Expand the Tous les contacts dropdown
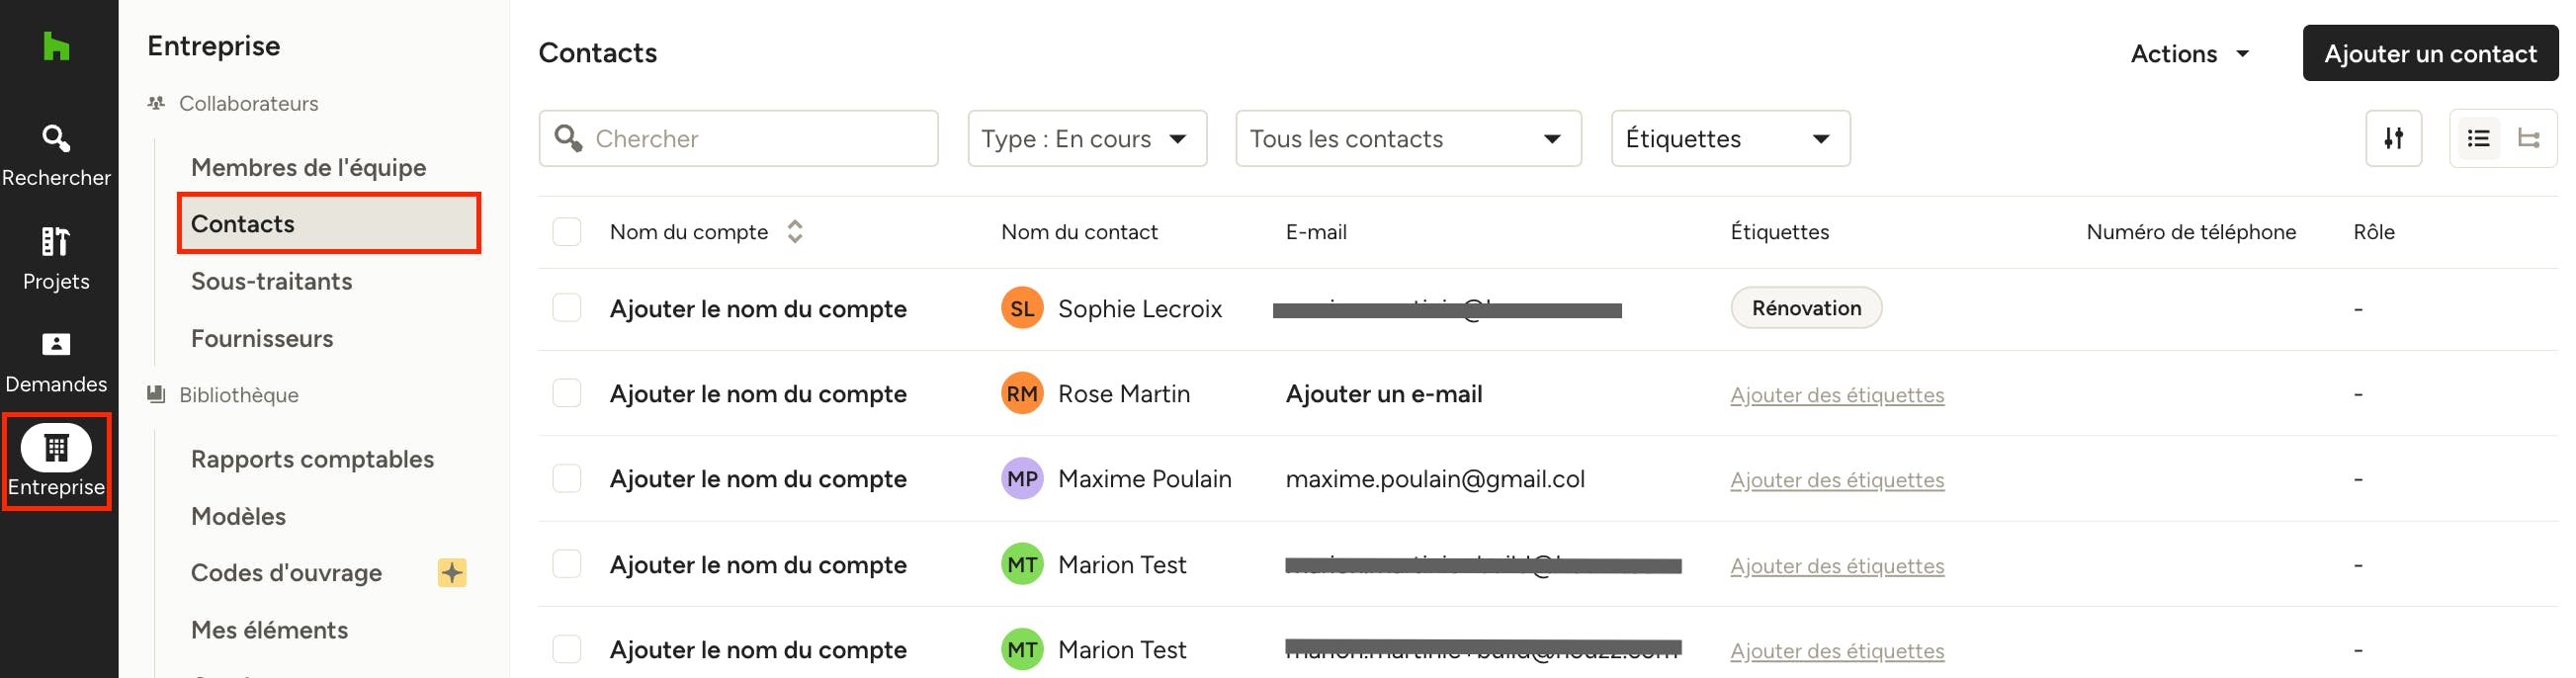The width and height of the screenshot is (2576, 678). (1408, 138)
